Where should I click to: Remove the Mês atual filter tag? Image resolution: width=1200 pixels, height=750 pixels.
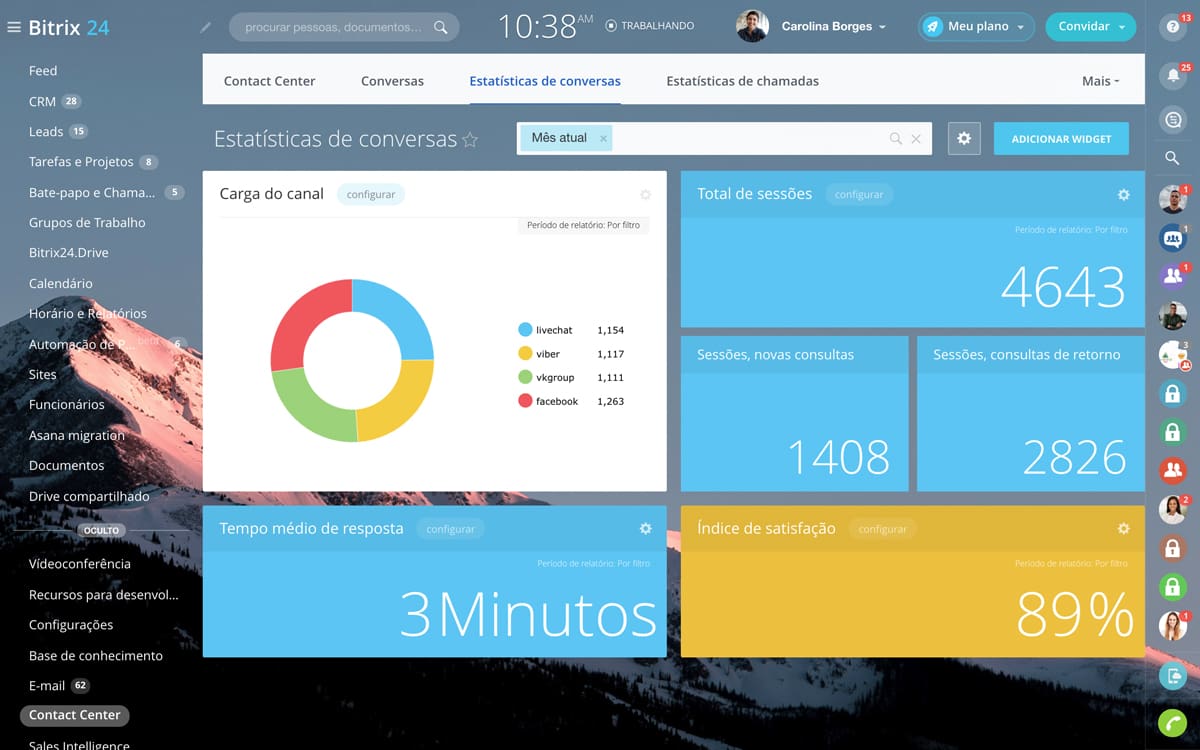(x=603, y=139)
